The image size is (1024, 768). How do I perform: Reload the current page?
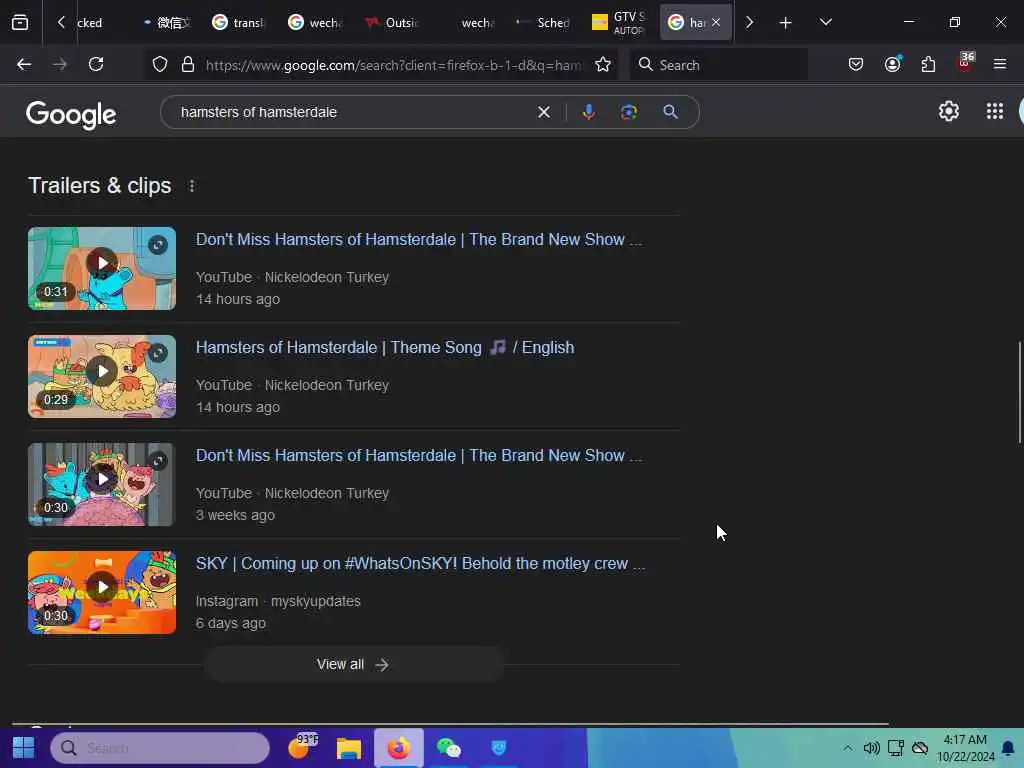[x=96, y=64]
